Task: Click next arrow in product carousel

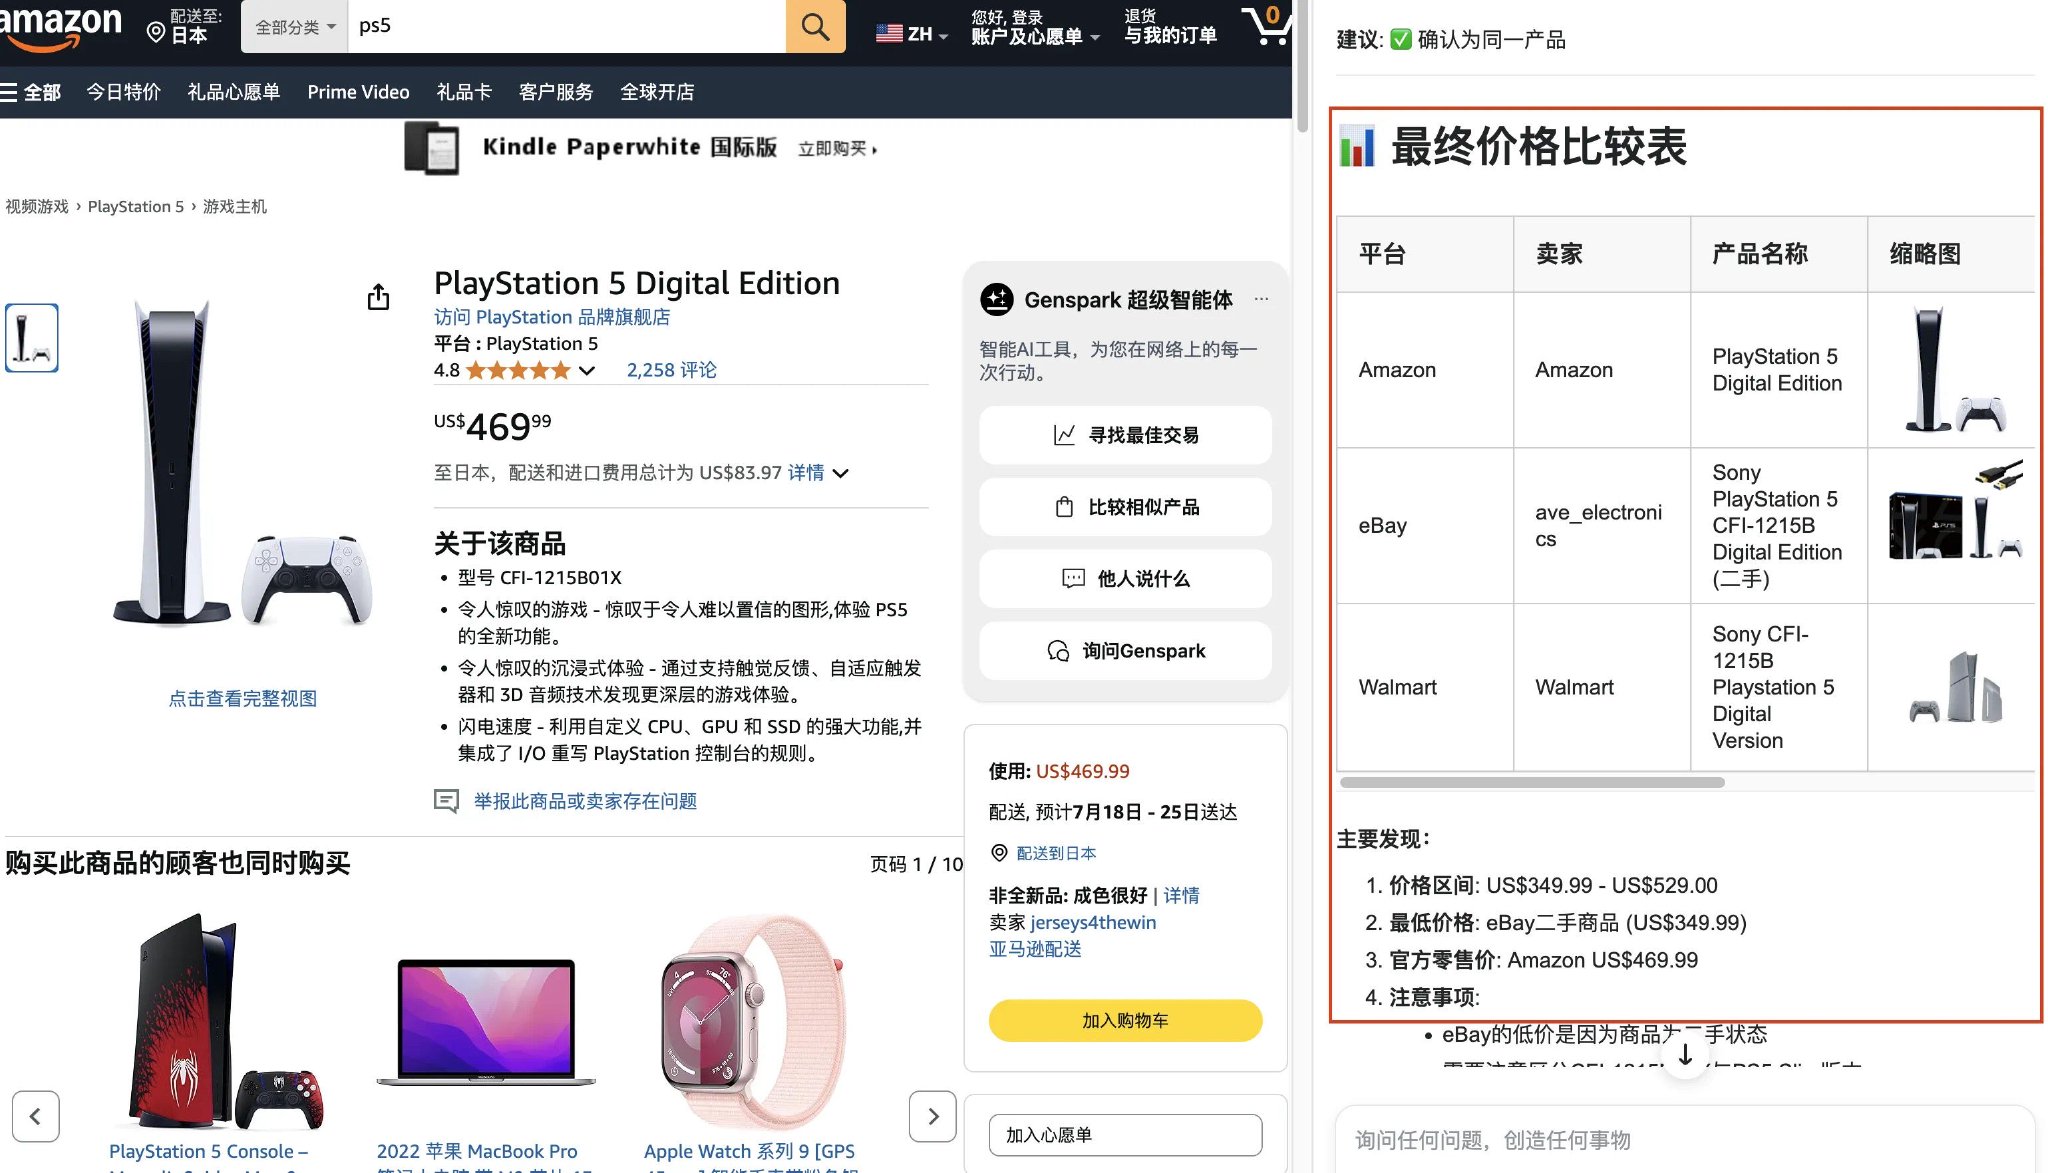Action: point(932,1116)
